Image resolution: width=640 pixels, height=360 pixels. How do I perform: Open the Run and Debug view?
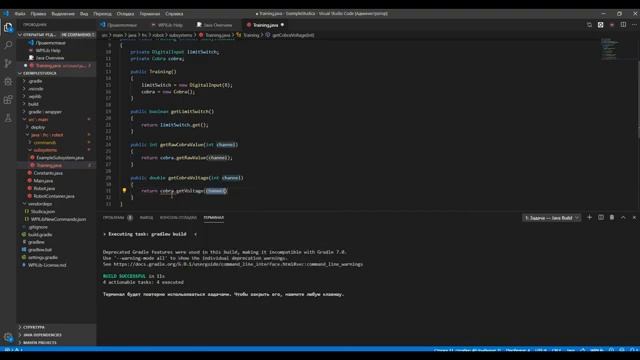[x=8, y=82]
